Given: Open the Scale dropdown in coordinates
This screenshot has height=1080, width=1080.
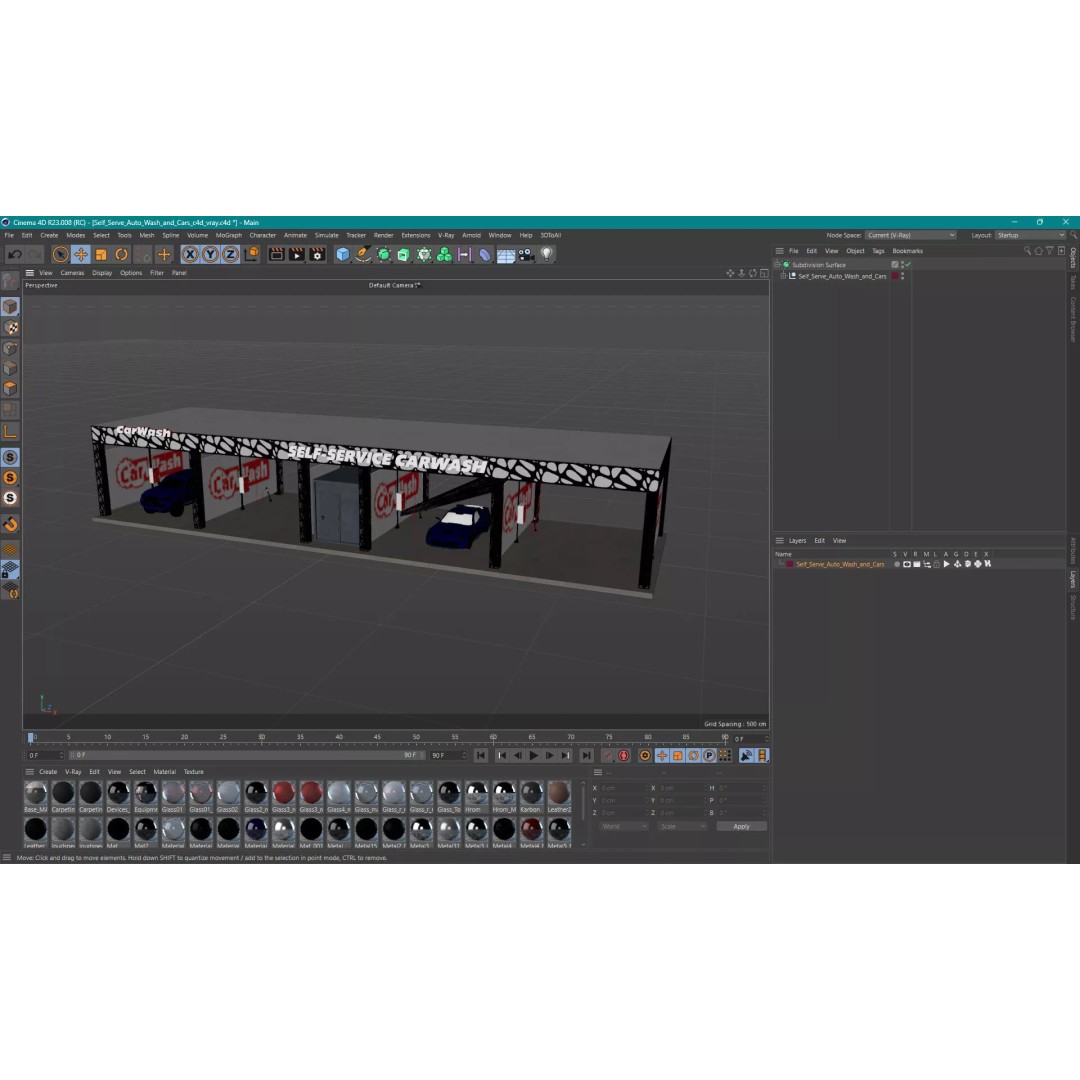Looking at the screenshot, I should [682, 827].
